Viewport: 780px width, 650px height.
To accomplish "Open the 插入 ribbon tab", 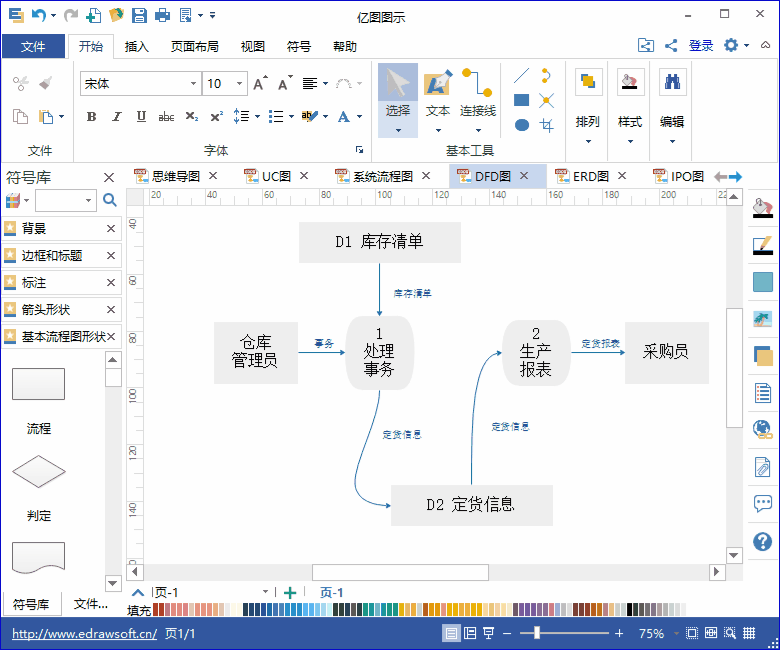I will [x=136, y=46].
